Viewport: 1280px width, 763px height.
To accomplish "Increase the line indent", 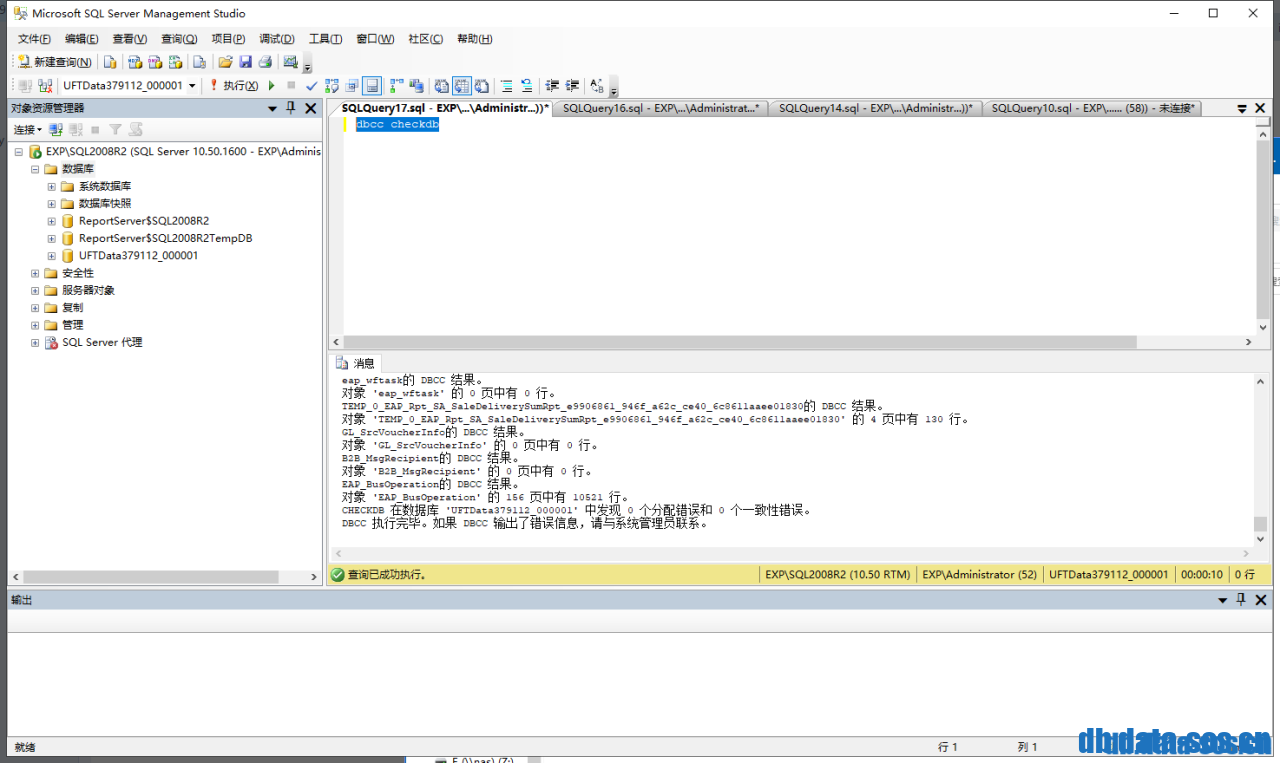I will click(572, 86).
